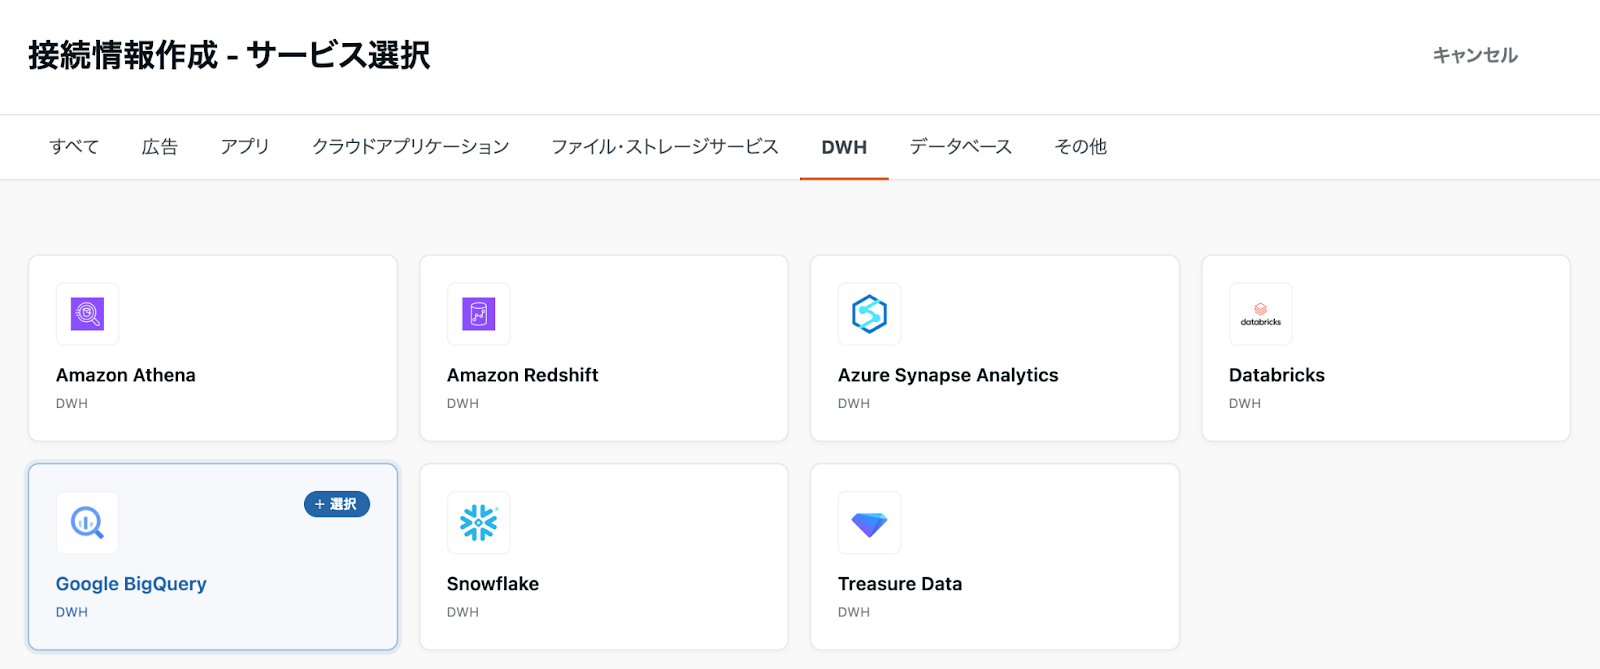Image resolution: width=1600 pixels, height=669 pixels.
Task: Choose the Snowflake card title
Action: (493, 584)
